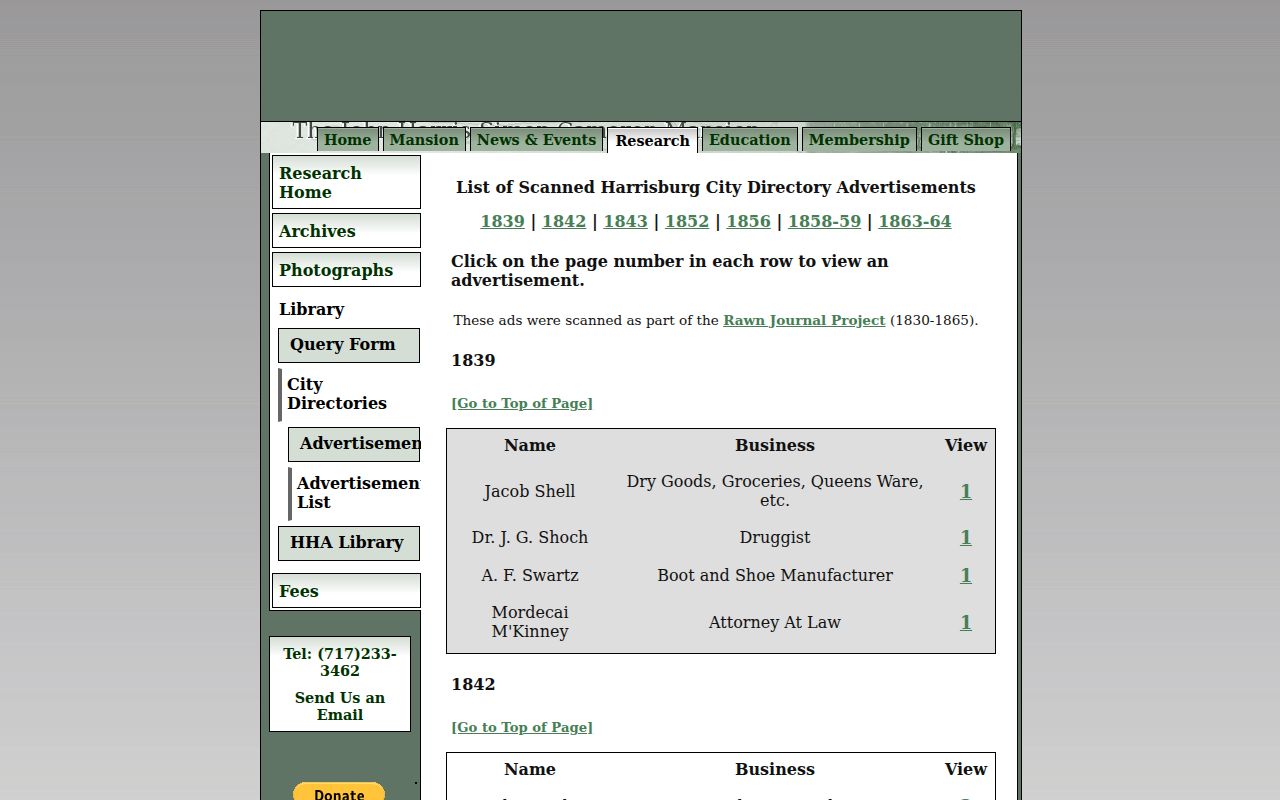Select the 'Attorney At Law' cell
Screen dimensions: 1280x800
pyautogui.click(x=775, y=622)
